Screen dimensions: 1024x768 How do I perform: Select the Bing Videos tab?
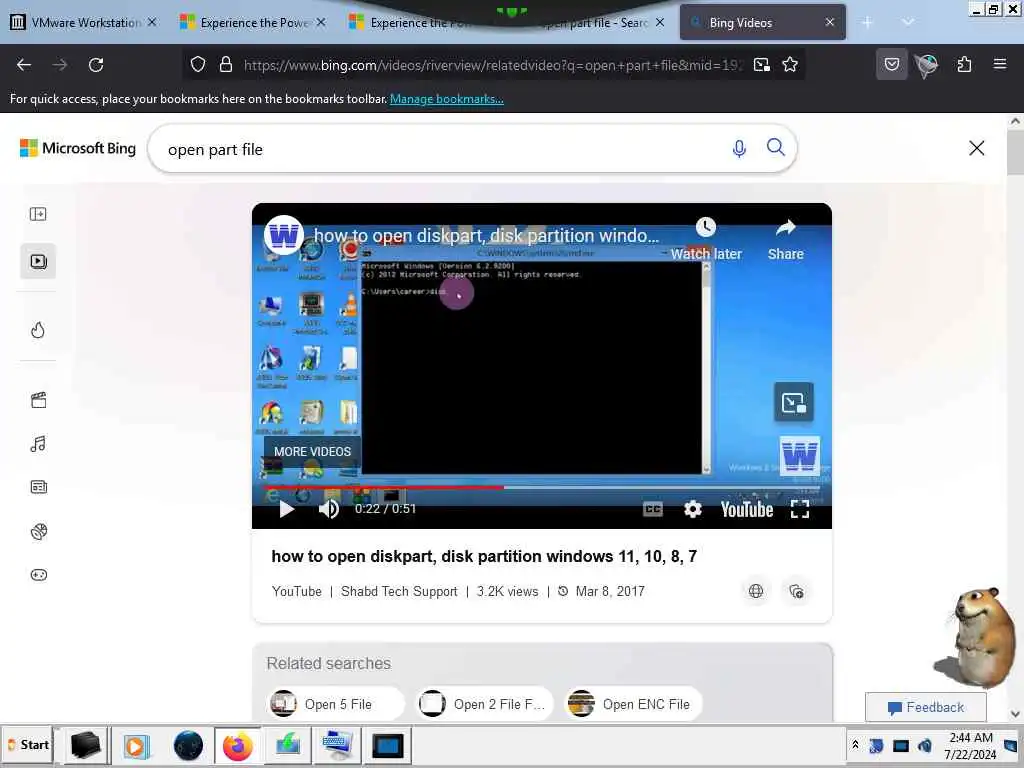(762, 22)
